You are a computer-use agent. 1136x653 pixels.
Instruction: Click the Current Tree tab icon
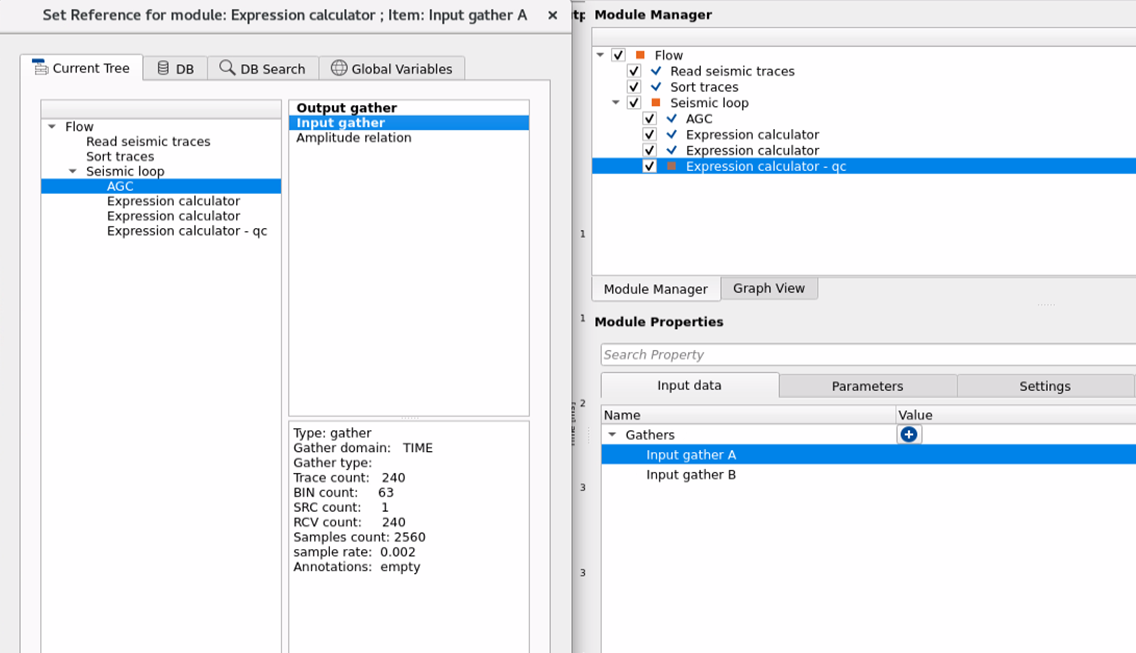40,68
